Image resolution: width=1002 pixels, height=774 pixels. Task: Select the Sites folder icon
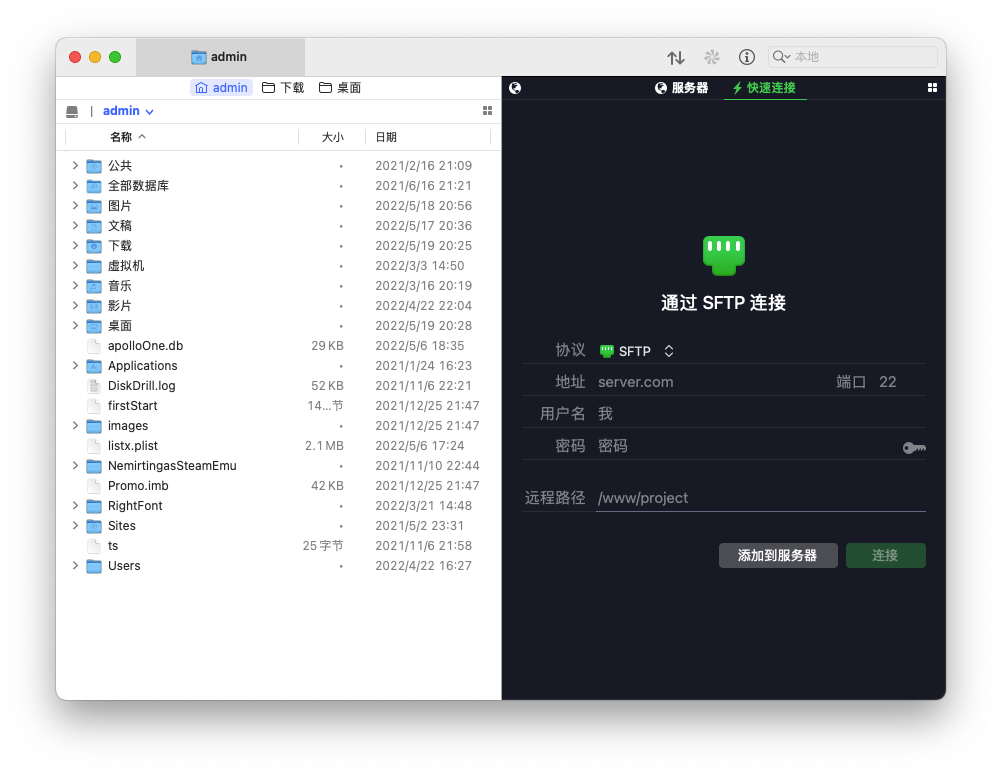[x=94, y=526]
